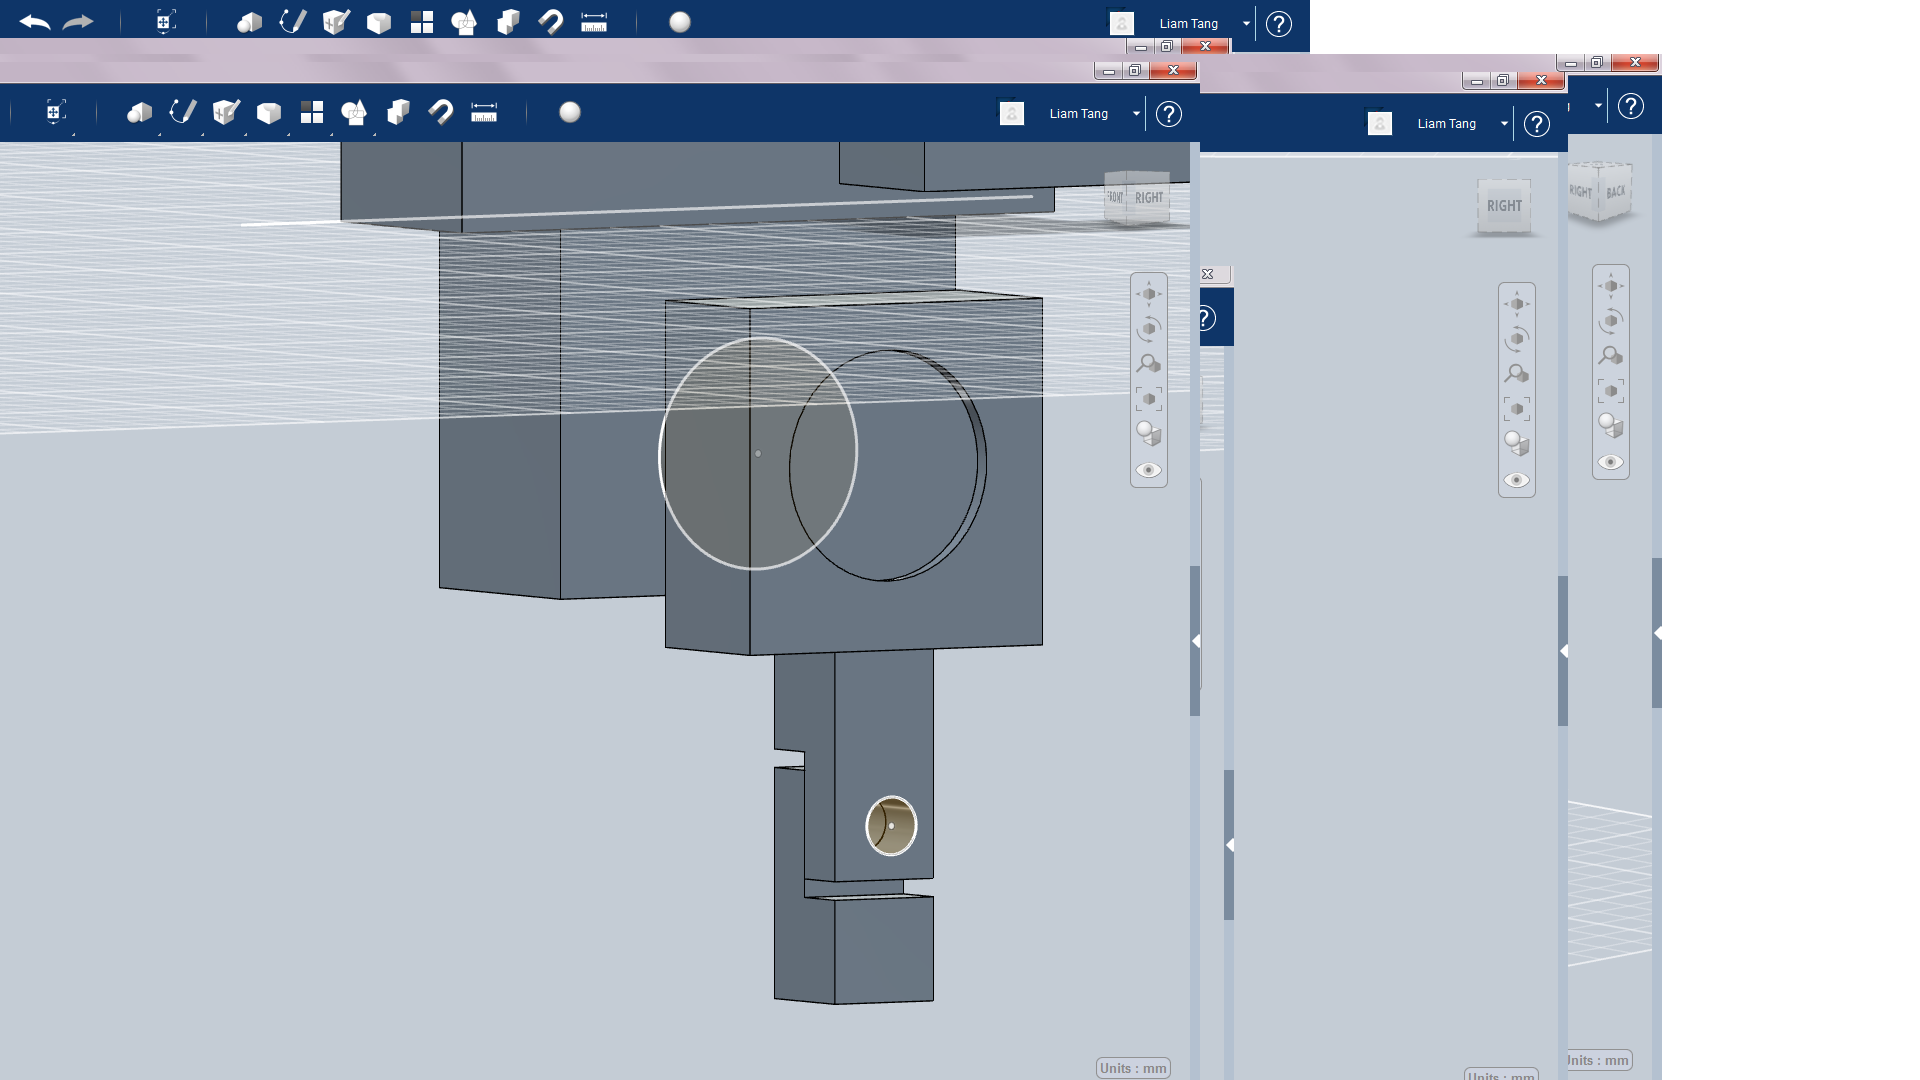Click Undo arrow in the topmost toolbar
The height and width of the screenshot is (1080, 1920).
pyautogui.click(x=35, y=22)
